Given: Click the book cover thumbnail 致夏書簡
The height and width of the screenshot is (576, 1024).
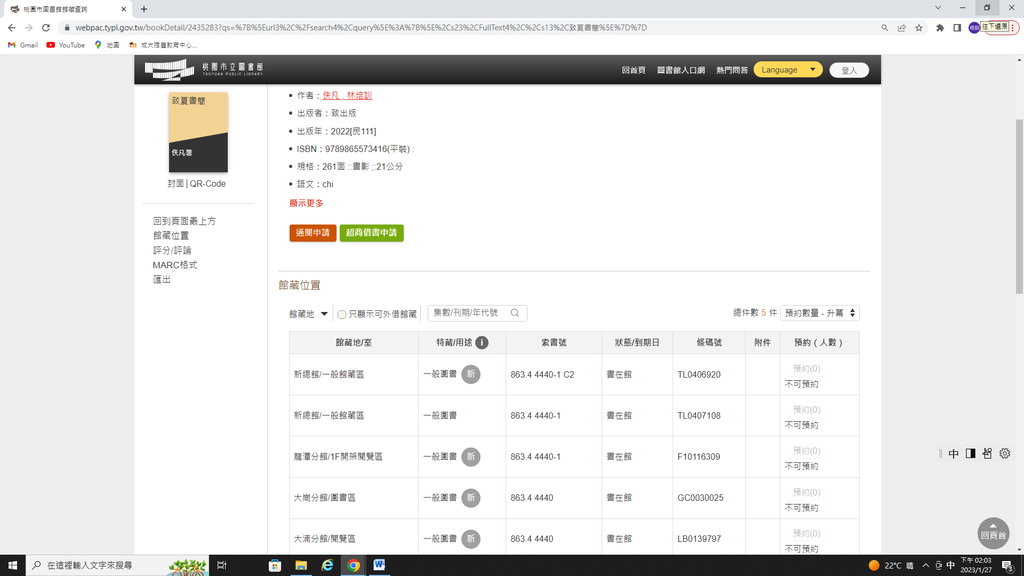Looking at the screenshot, I should pos(198,132).
